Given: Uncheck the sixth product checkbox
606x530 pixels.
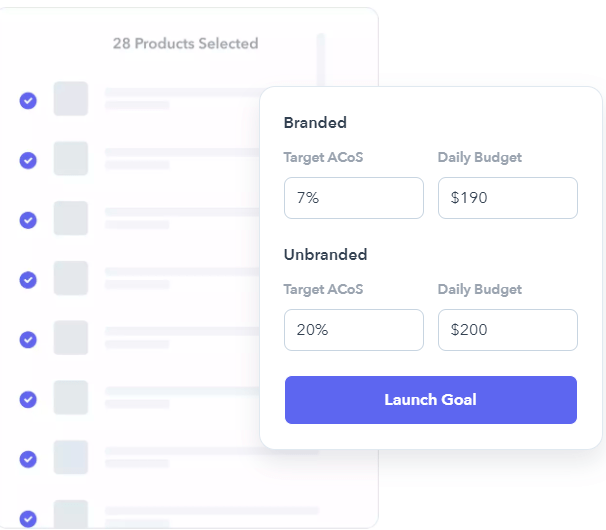Looking at the screenshot, I should [28, 399].
